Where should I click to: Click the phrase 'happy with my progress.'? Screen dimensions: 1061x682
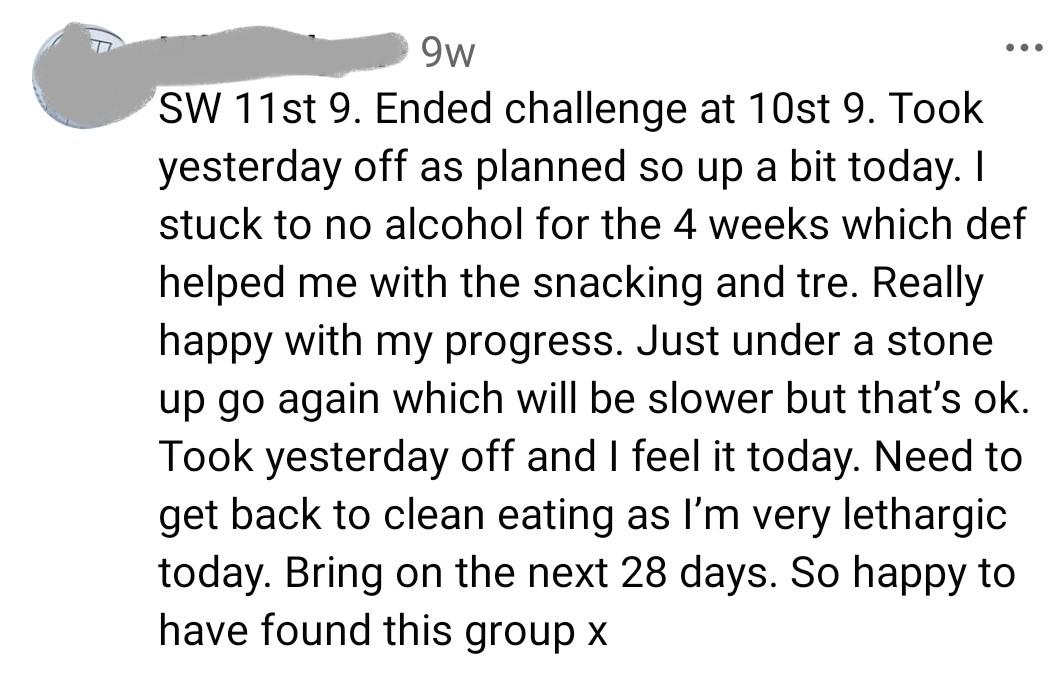coord(389,341)
